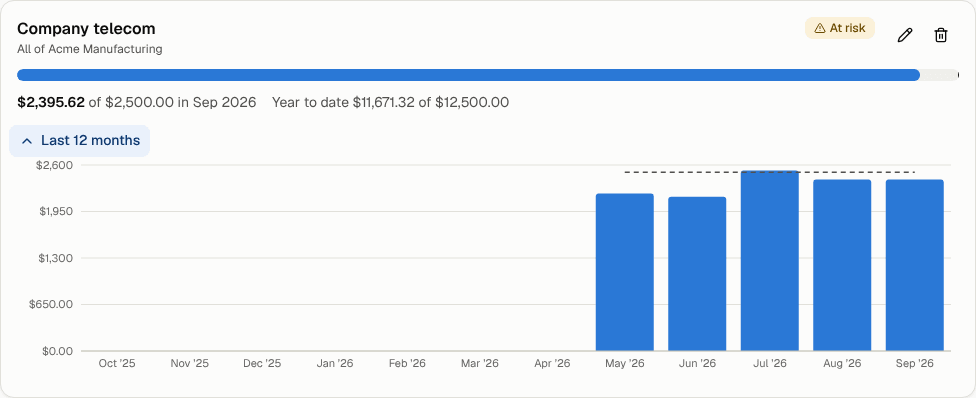Click the At risk warning badge

[840, 28]
